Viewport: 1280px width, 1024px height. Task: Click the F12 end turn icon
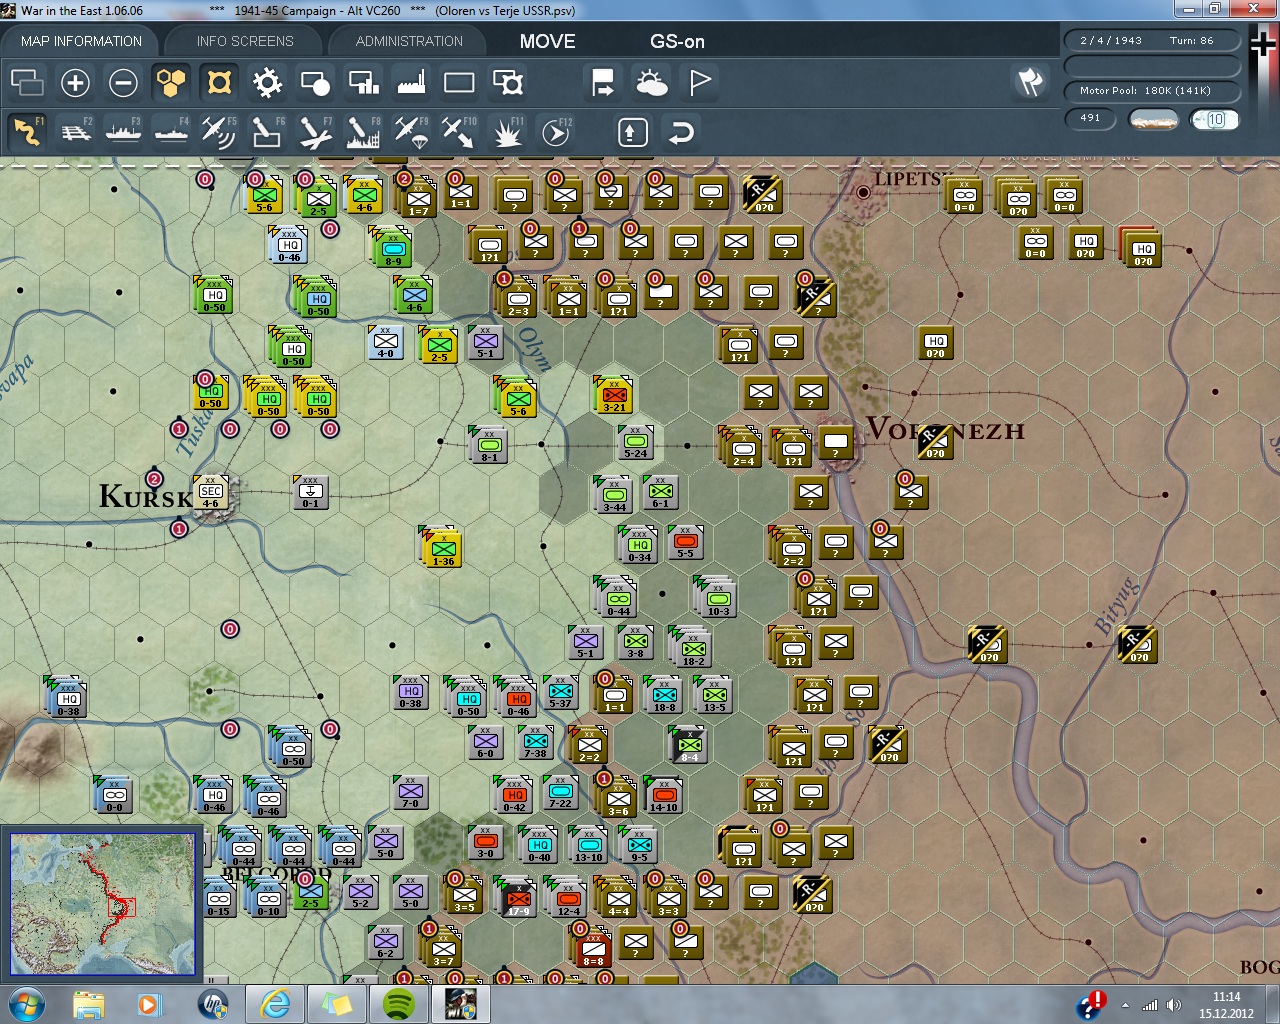pos(556,132)
